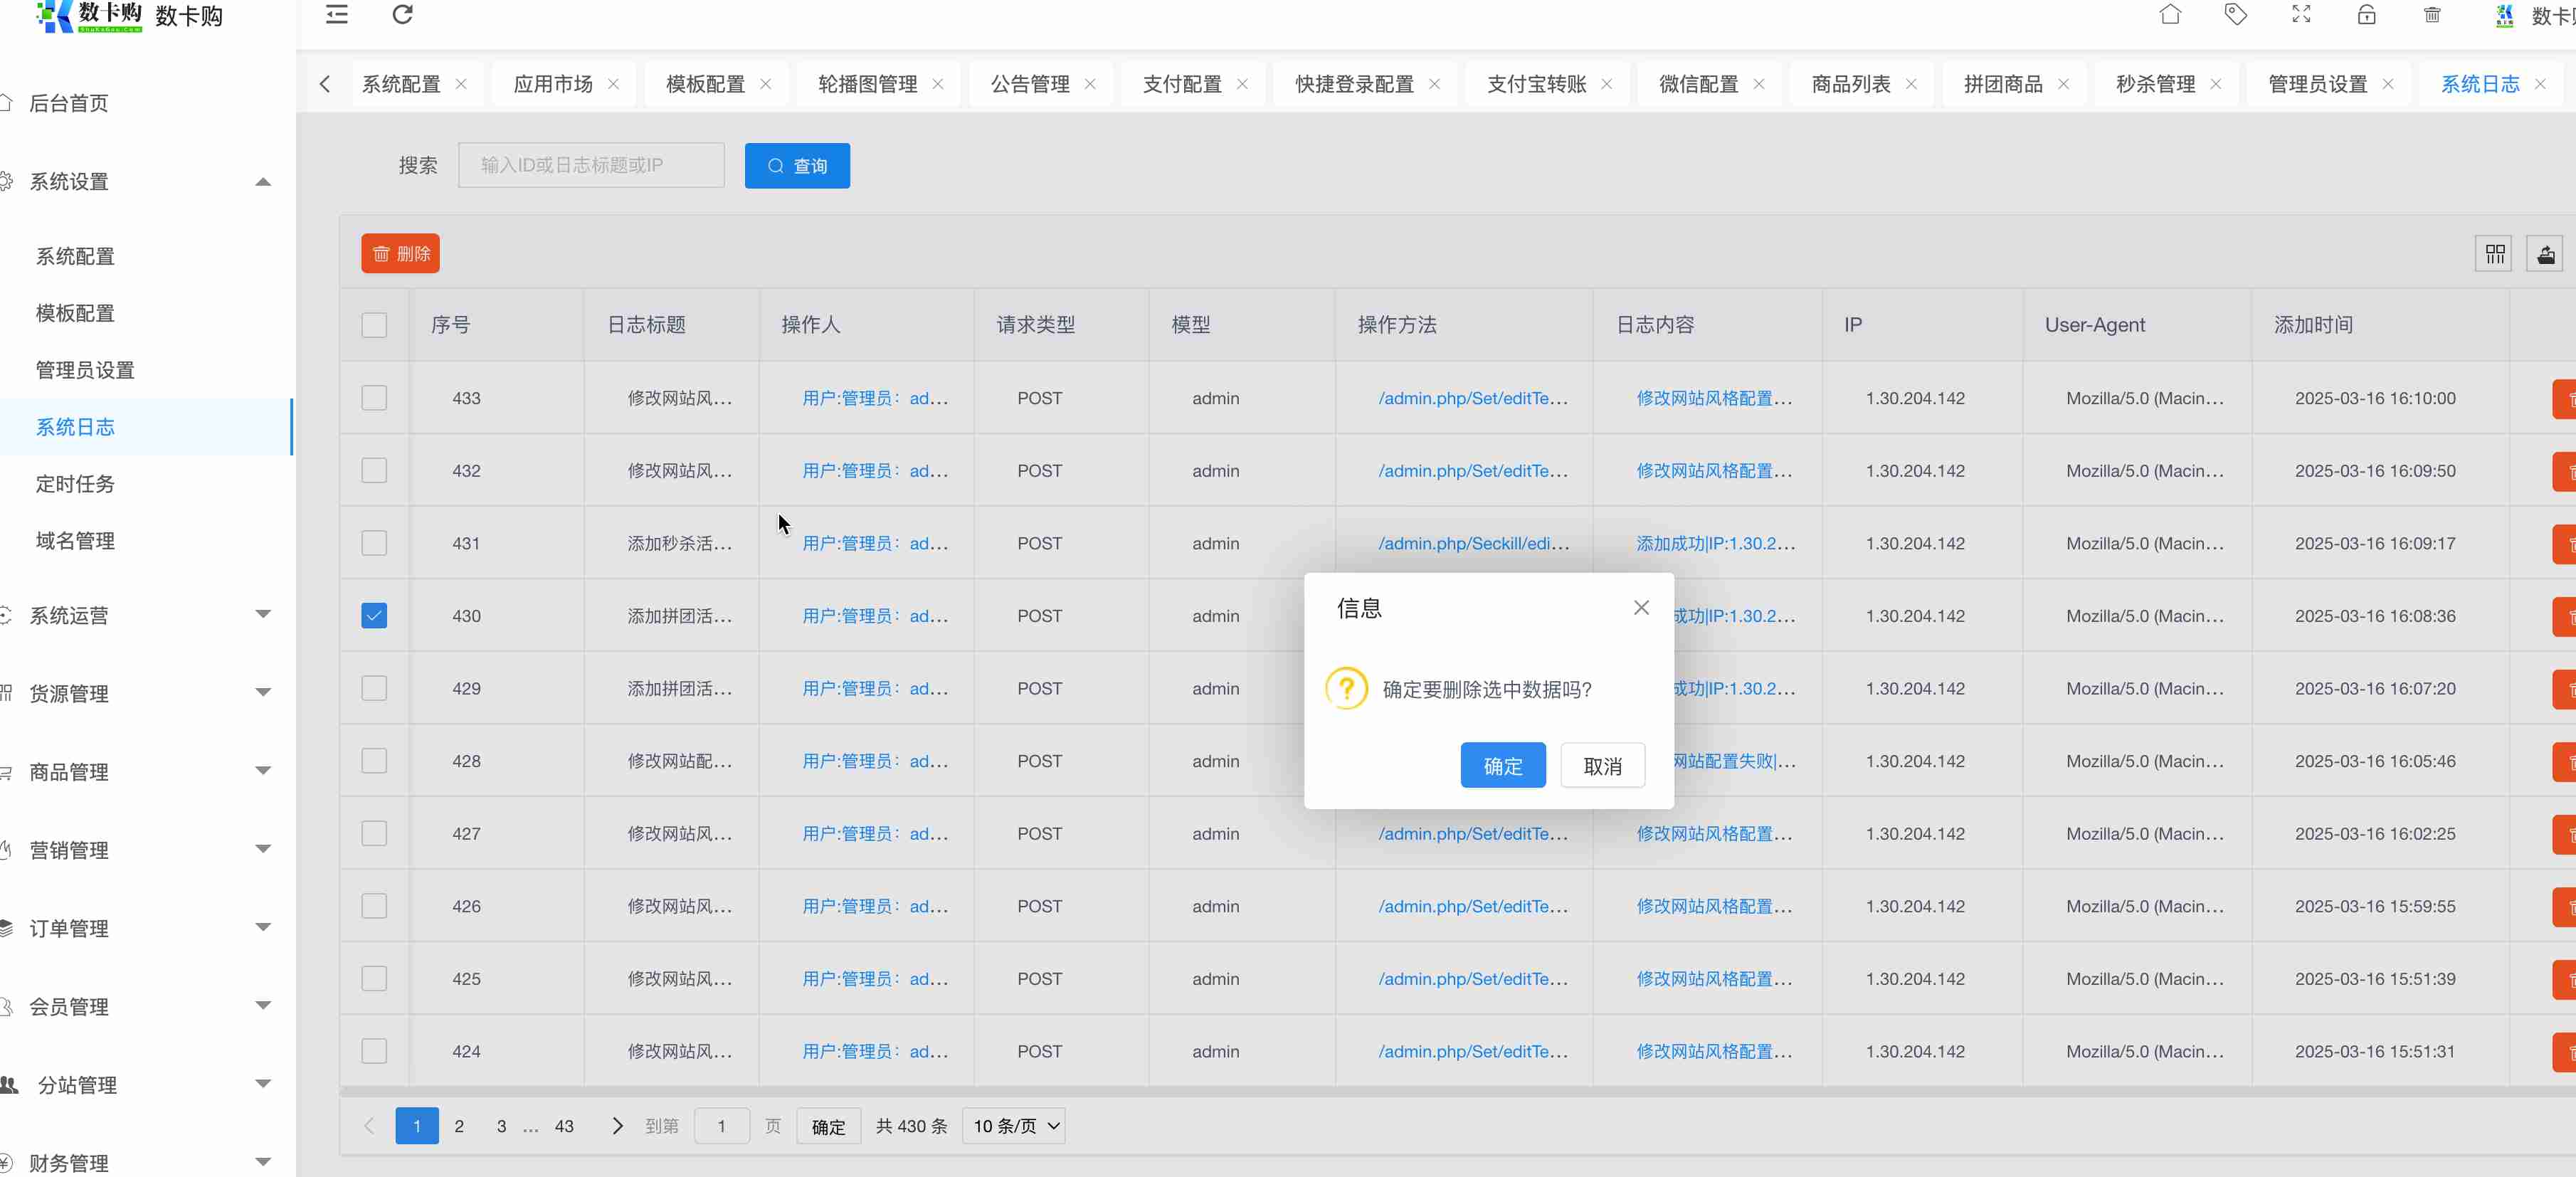Confirm deletion with 确定 button

click(1502, 766)
